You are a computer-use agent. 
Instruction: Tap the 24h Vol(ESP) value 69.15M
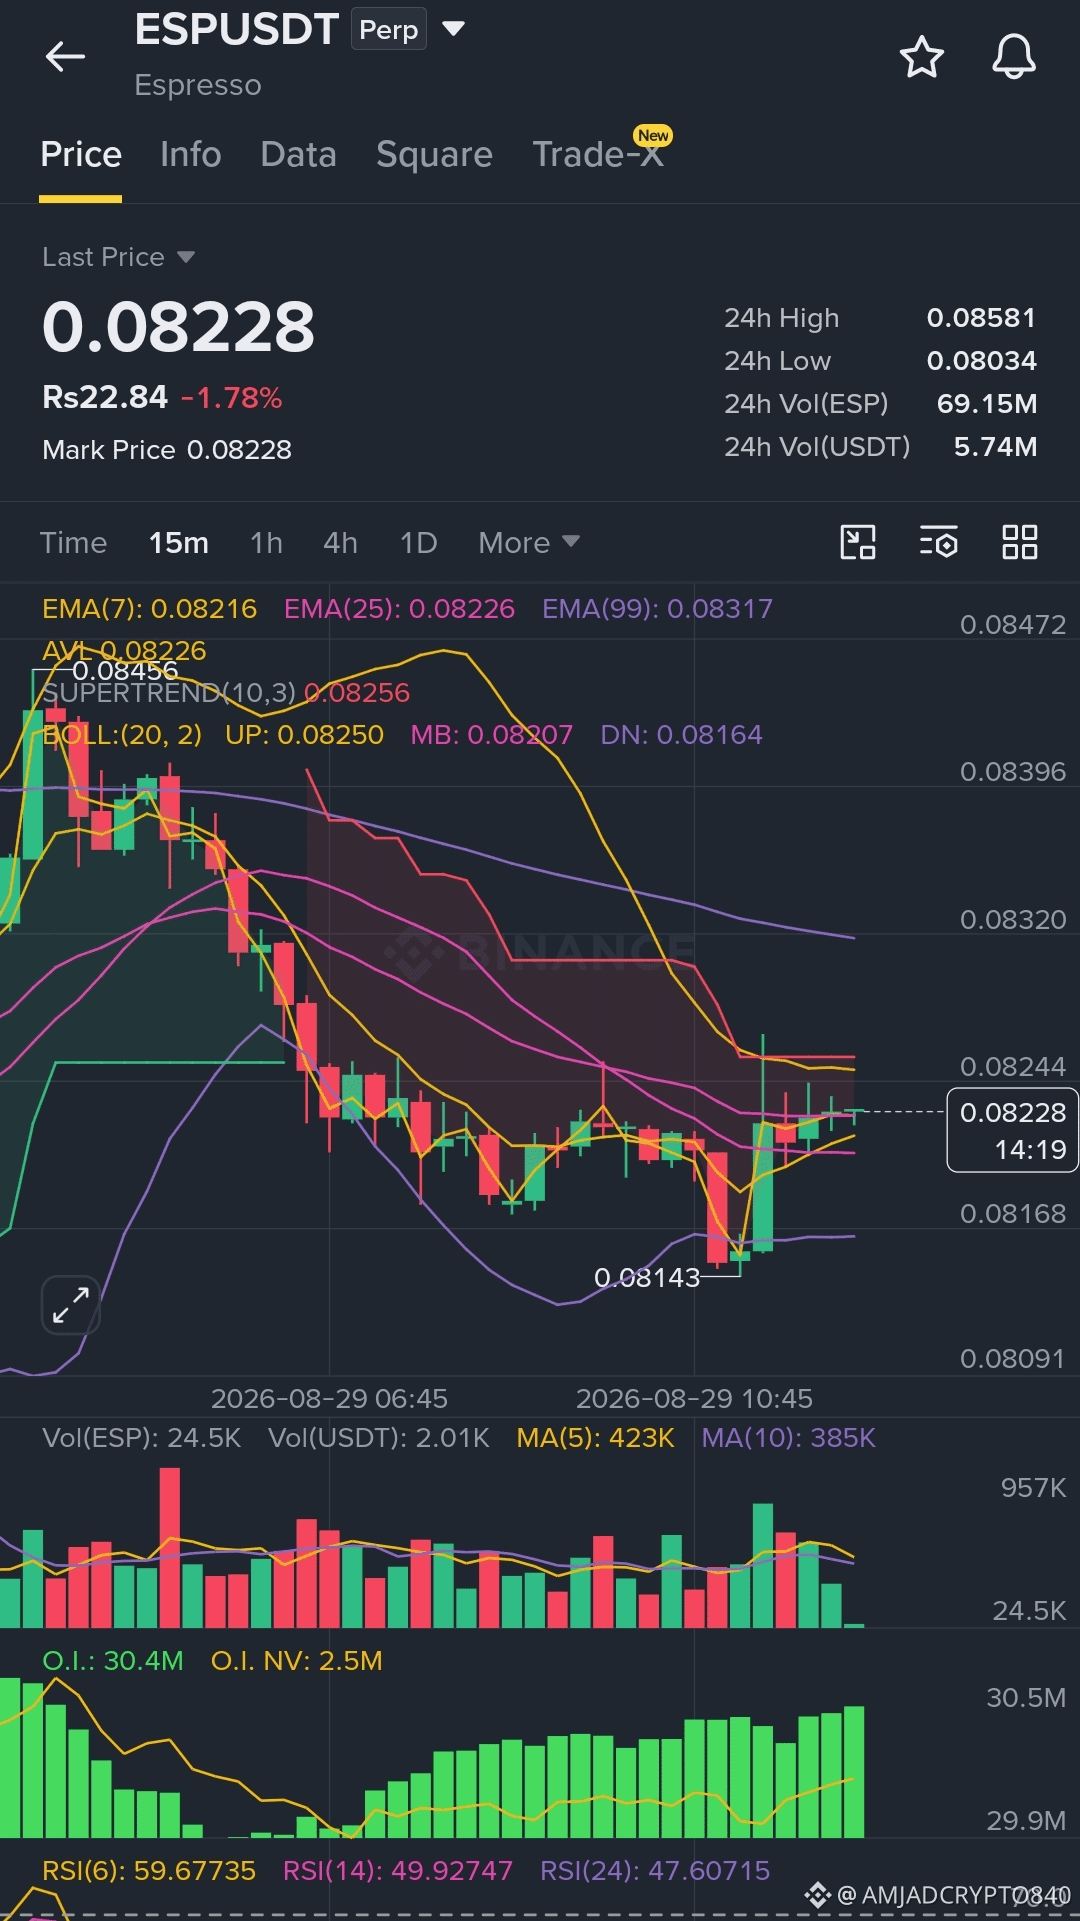[986, 404]
